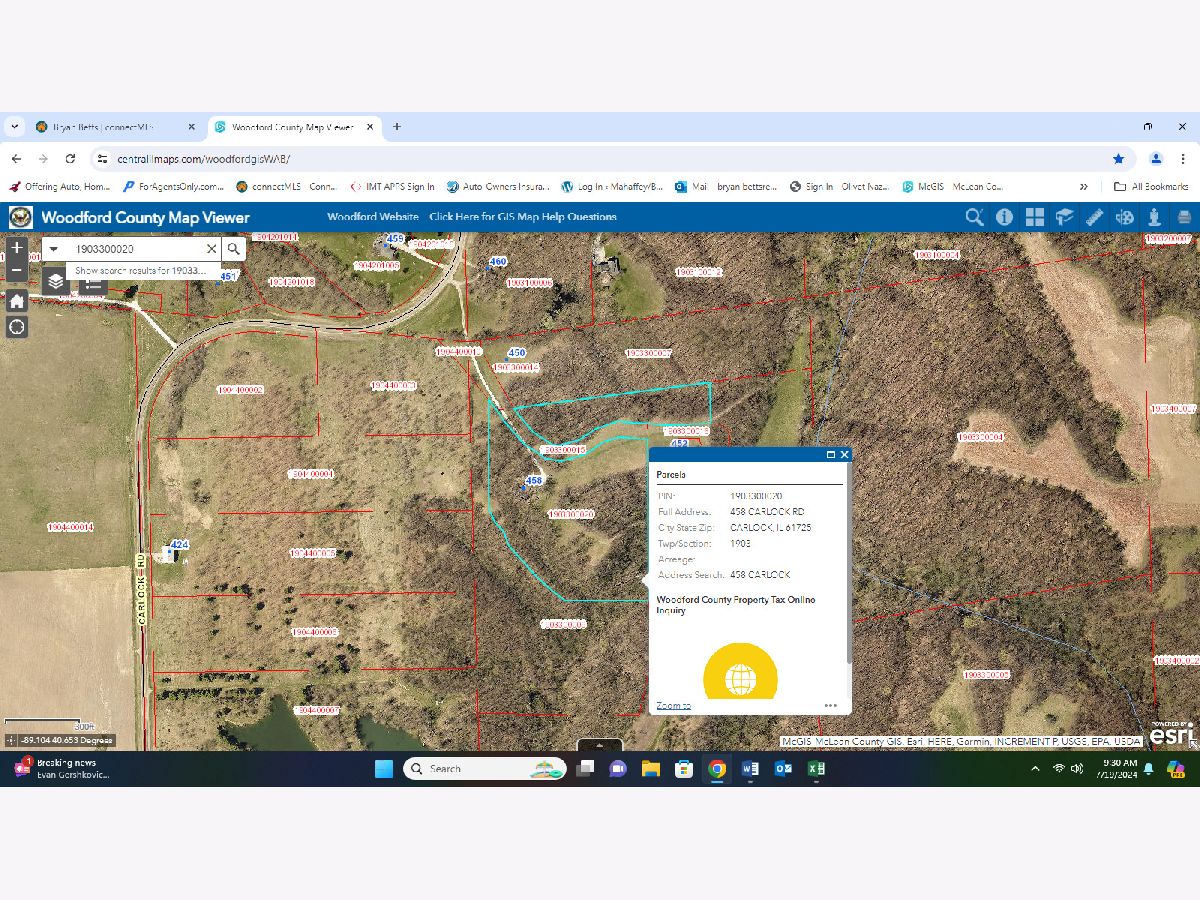Viewport: 1200px width, 900px height.
Task: Zoom out of map with minus button
Action: click(17, 270)
